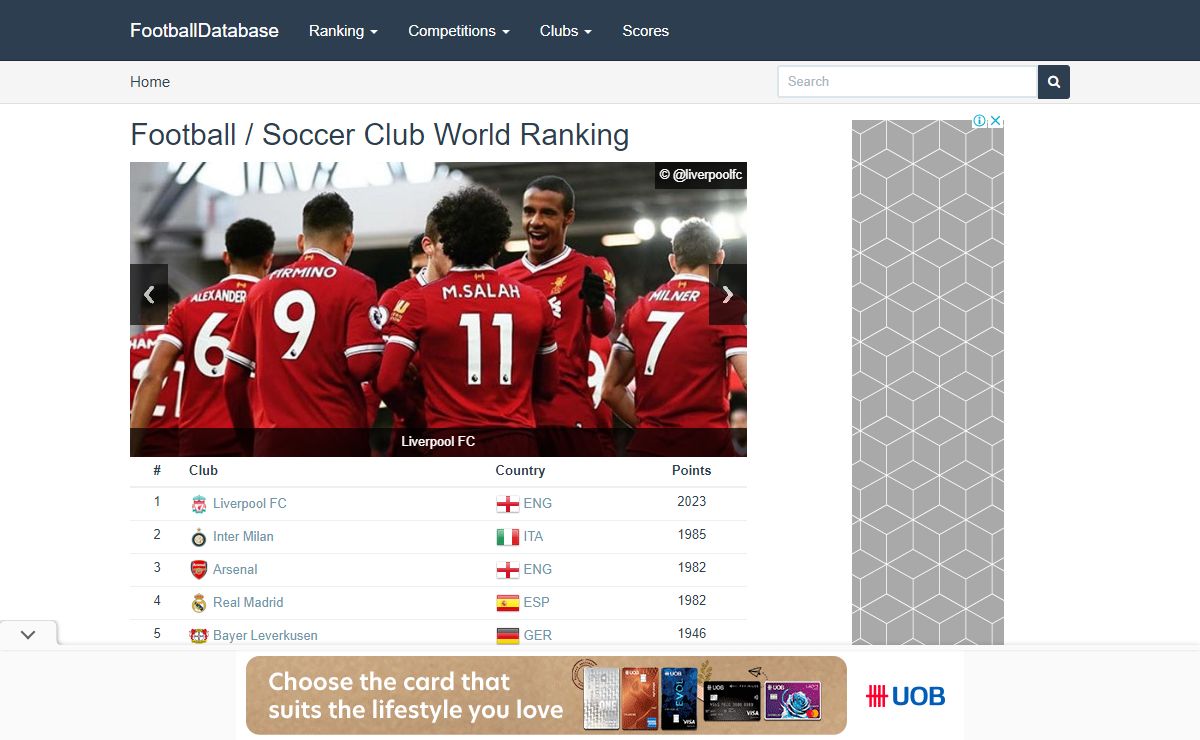This screenshot has width=1200, height=740.
Task: Click the Points column header
Action: pyautogui.click(x=692, y=470)
